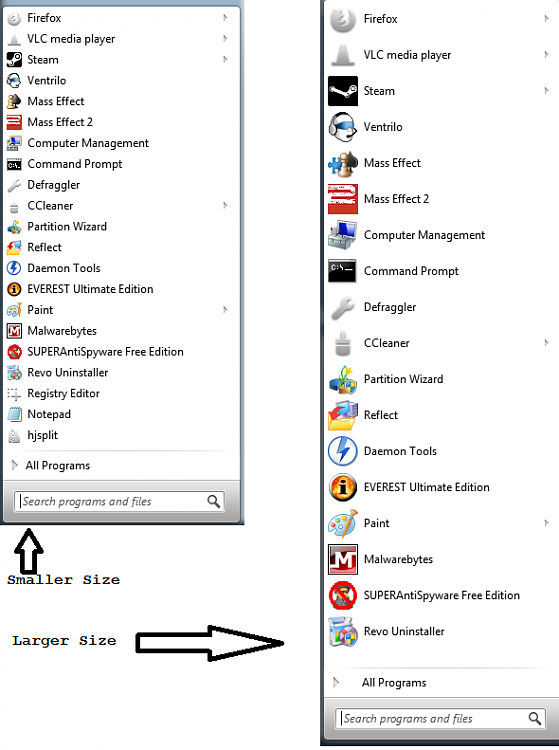Click the large Command Prompt icon
This screenshot has height=750, width=559.
[343, 271]
